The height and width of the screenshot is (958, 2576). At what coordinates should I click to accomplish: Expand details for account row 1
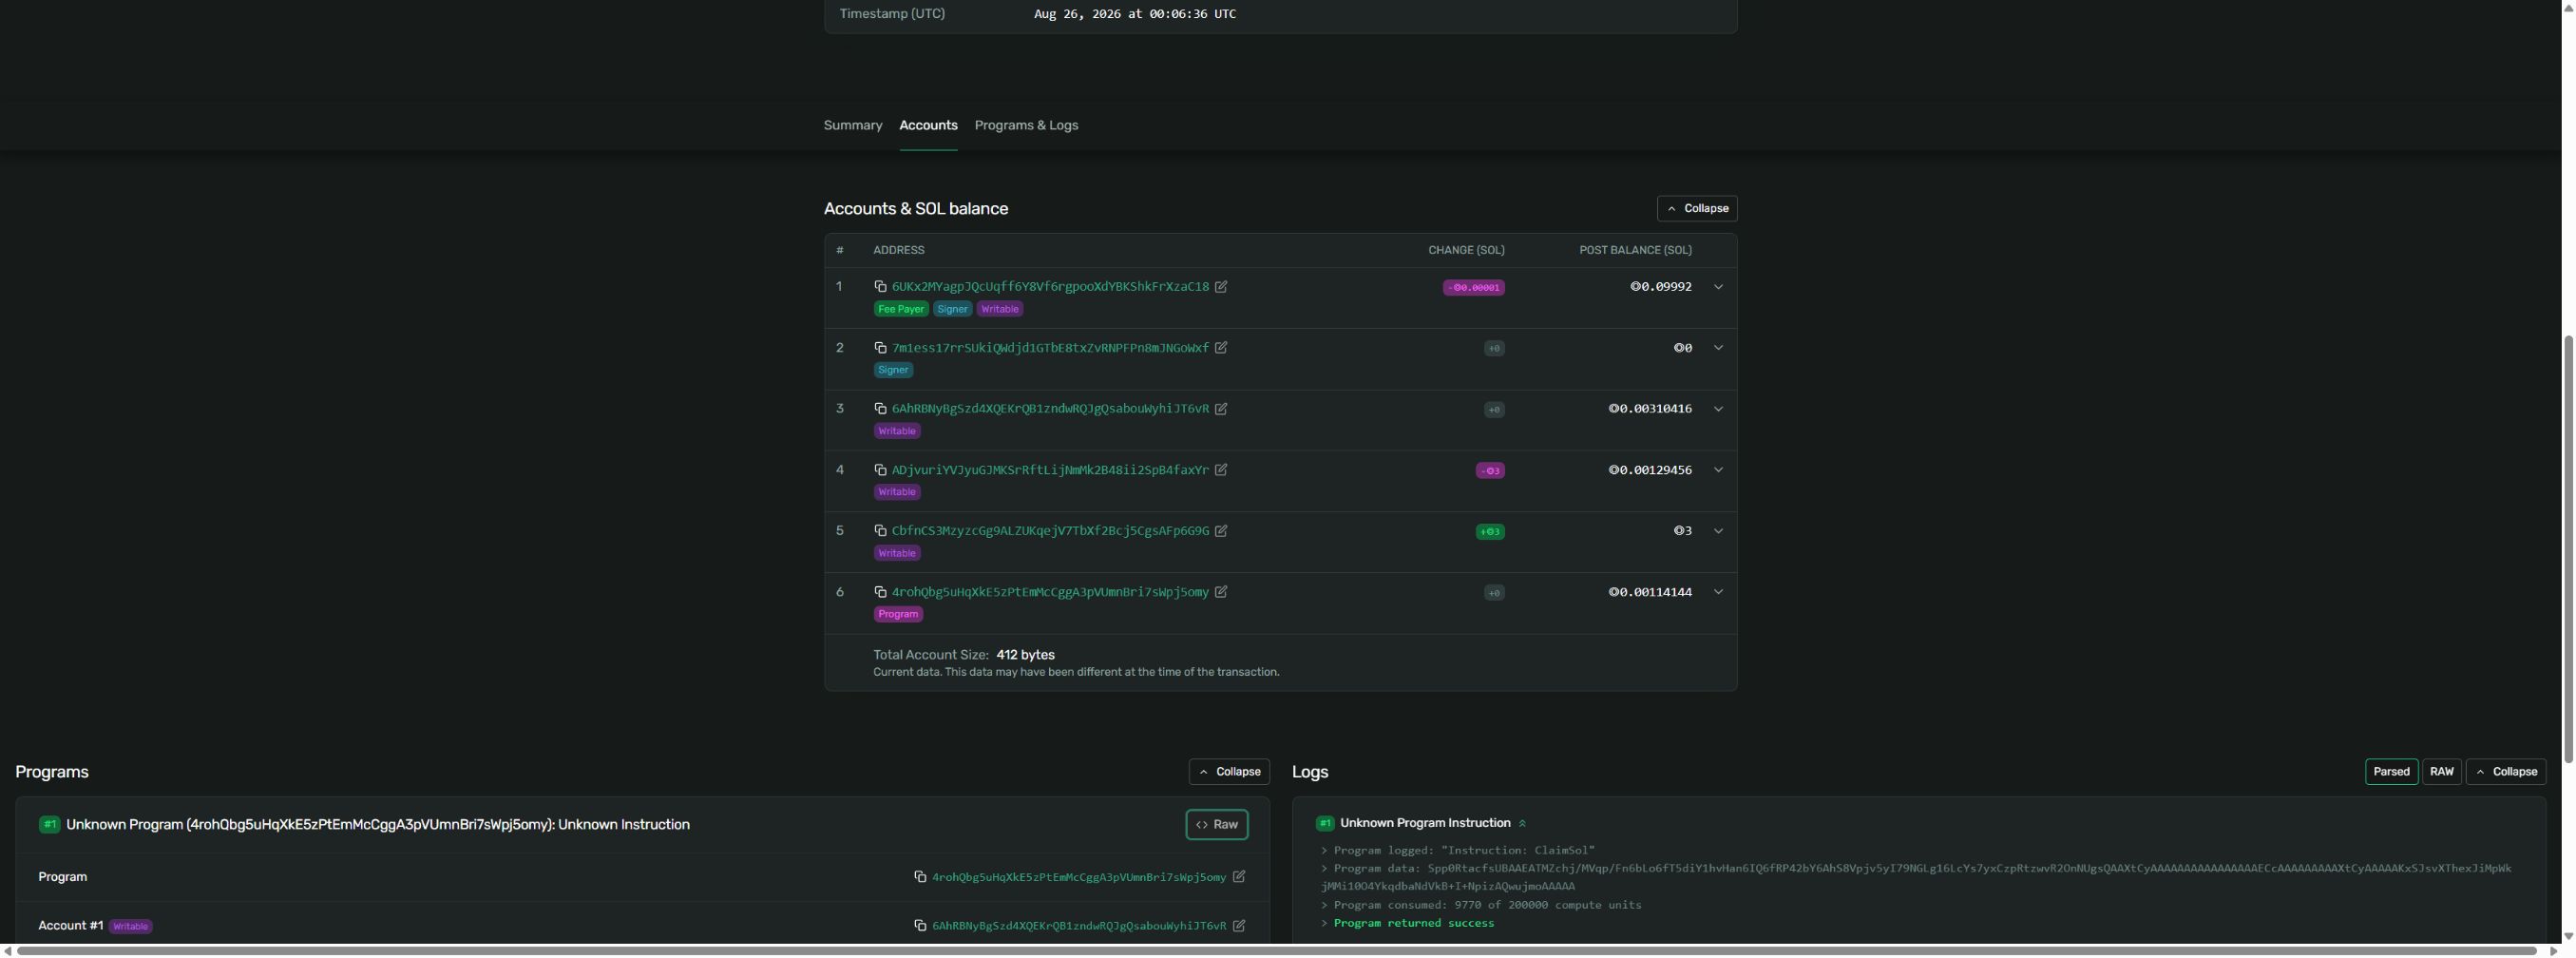[1718, 287]
